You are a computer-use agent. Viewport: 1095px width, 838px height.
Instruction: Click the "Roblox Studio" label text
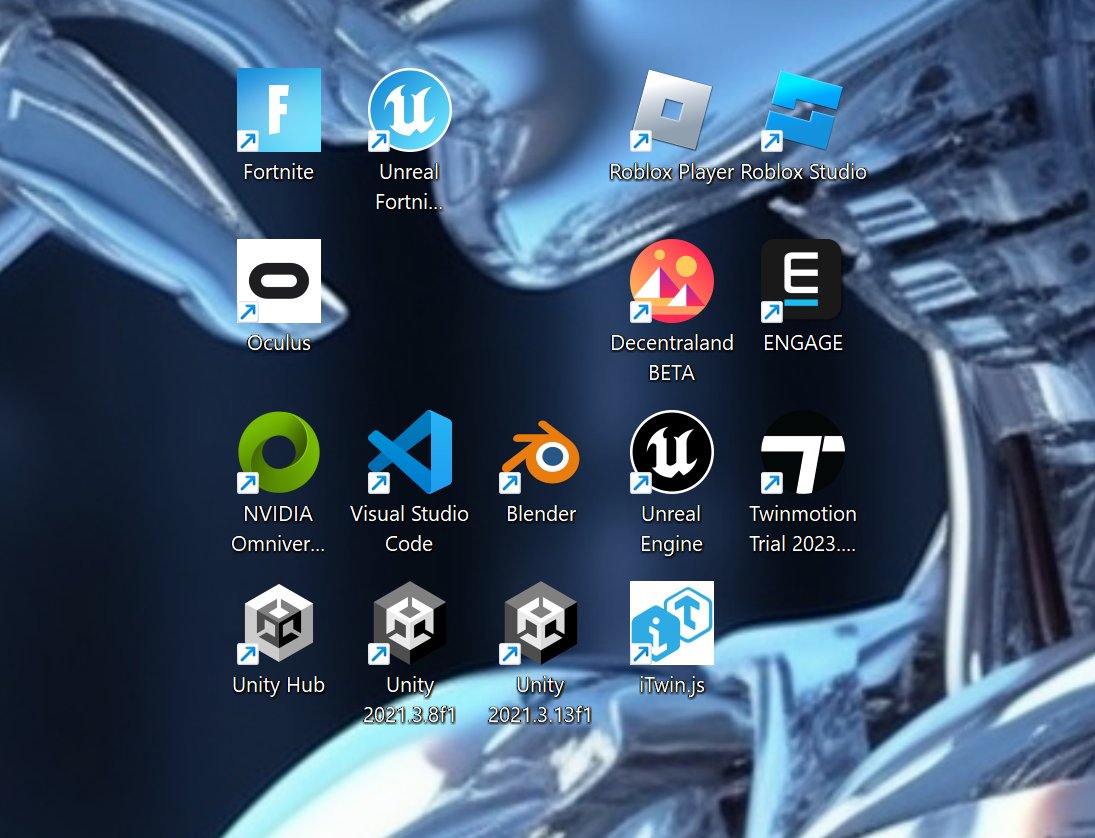(803, 172)
